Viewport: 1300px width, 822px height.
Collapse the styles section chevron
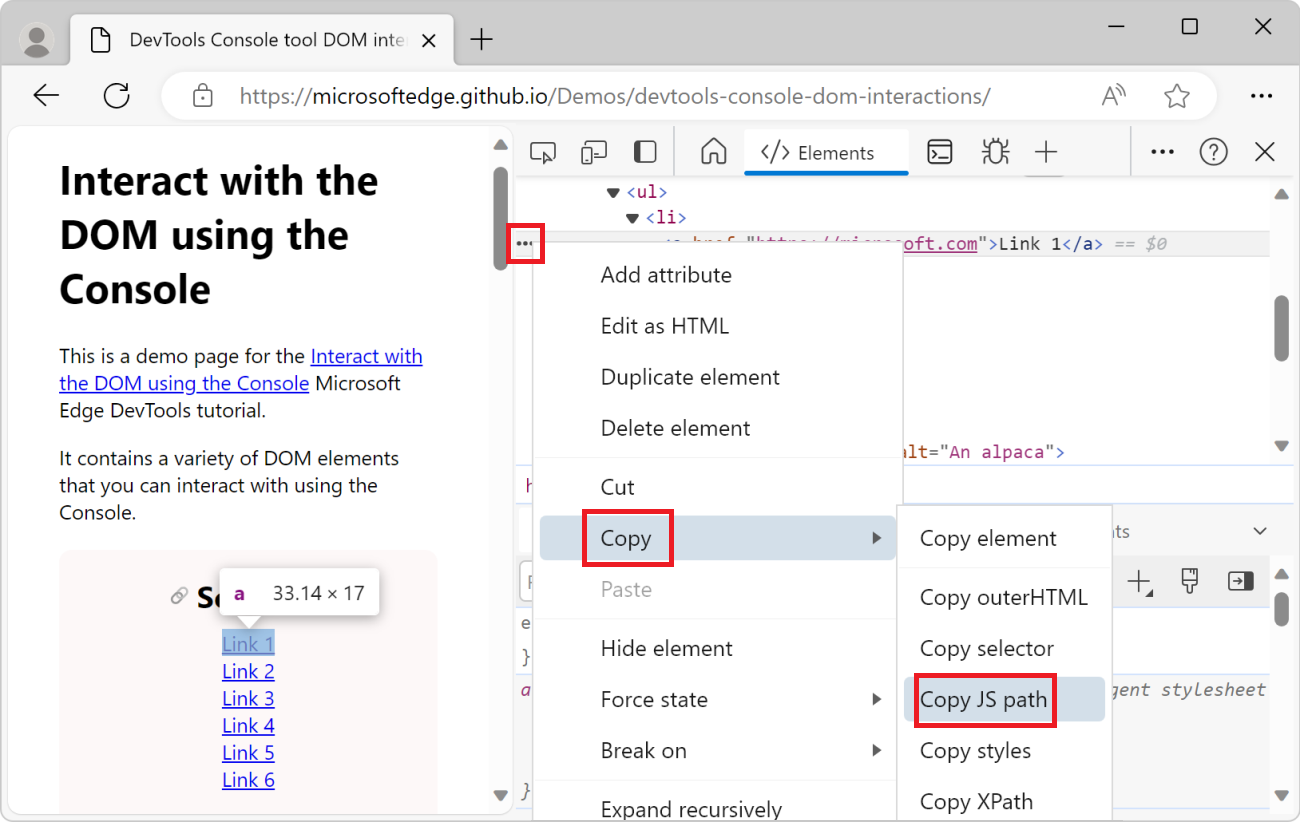(1258, 530)
